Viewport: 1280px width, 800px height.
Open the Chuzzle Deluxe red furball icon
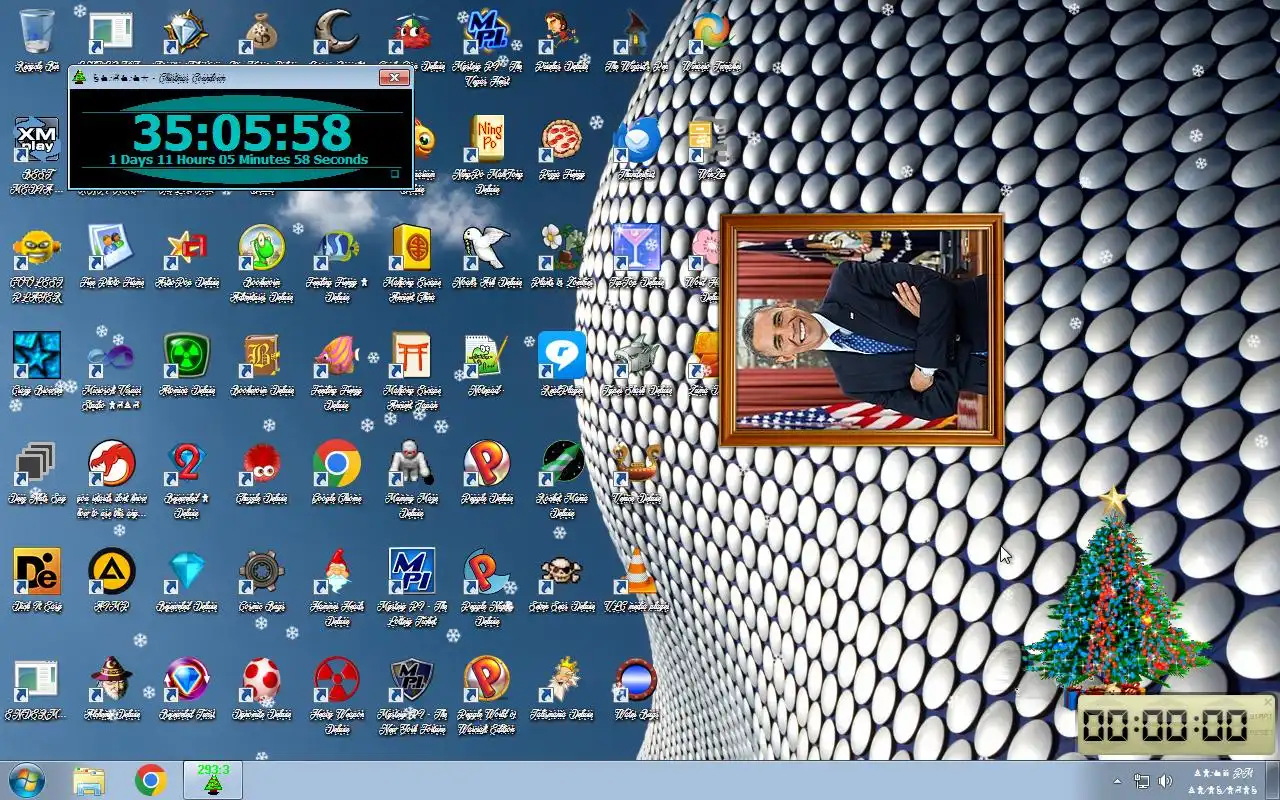tap(262, 463)
